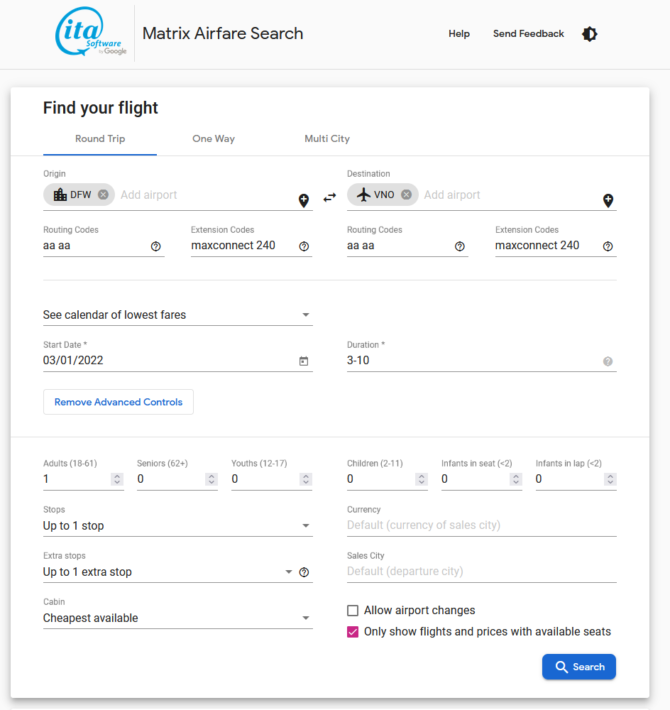Viewport: 670px width, 710px height.
Task: Click the Sales City input field
Action: [482, 571]
